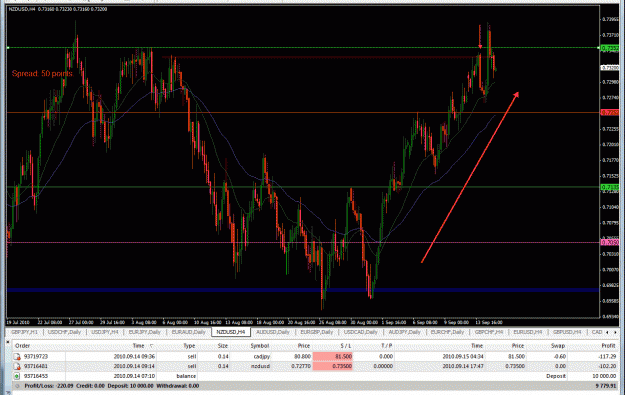Sort by the Swap column header

[558, 346]
